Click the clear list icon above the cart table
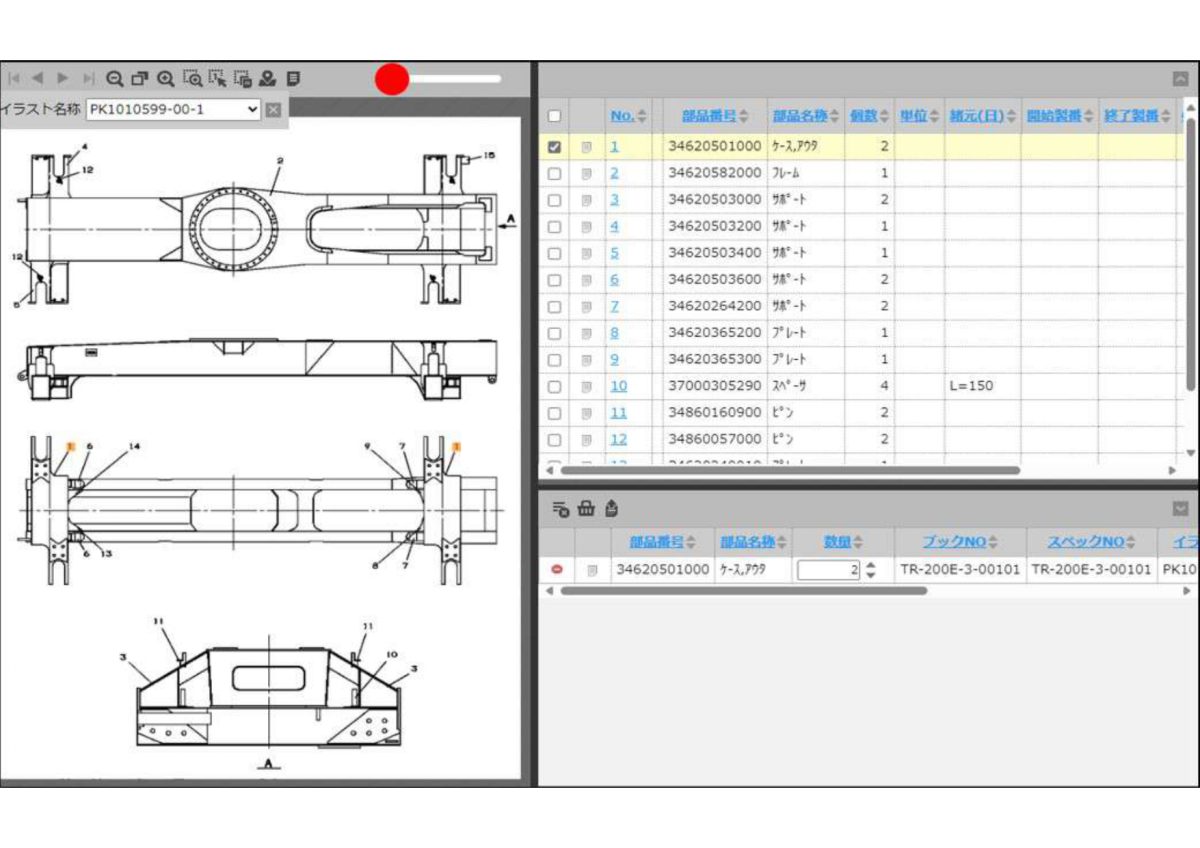The height and width of the screenshot is (848, 1200). tap(561, 509)
